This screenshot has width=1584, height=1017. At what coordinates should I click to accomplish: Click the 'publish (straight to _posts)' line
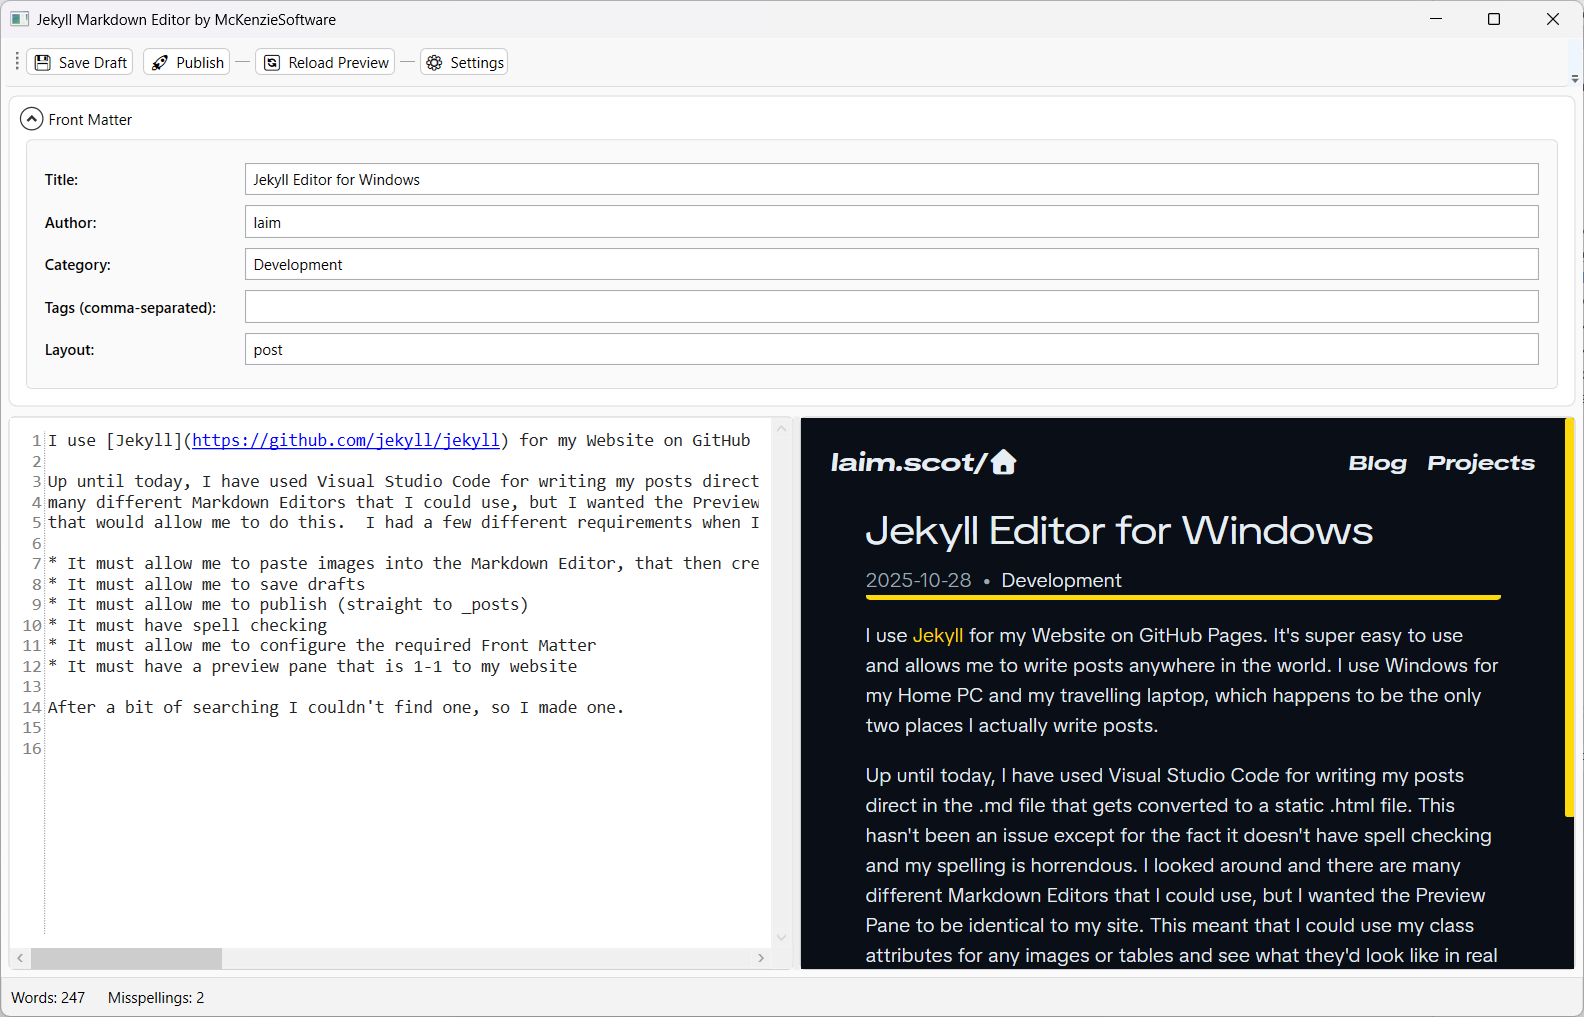tap(289, 604)
